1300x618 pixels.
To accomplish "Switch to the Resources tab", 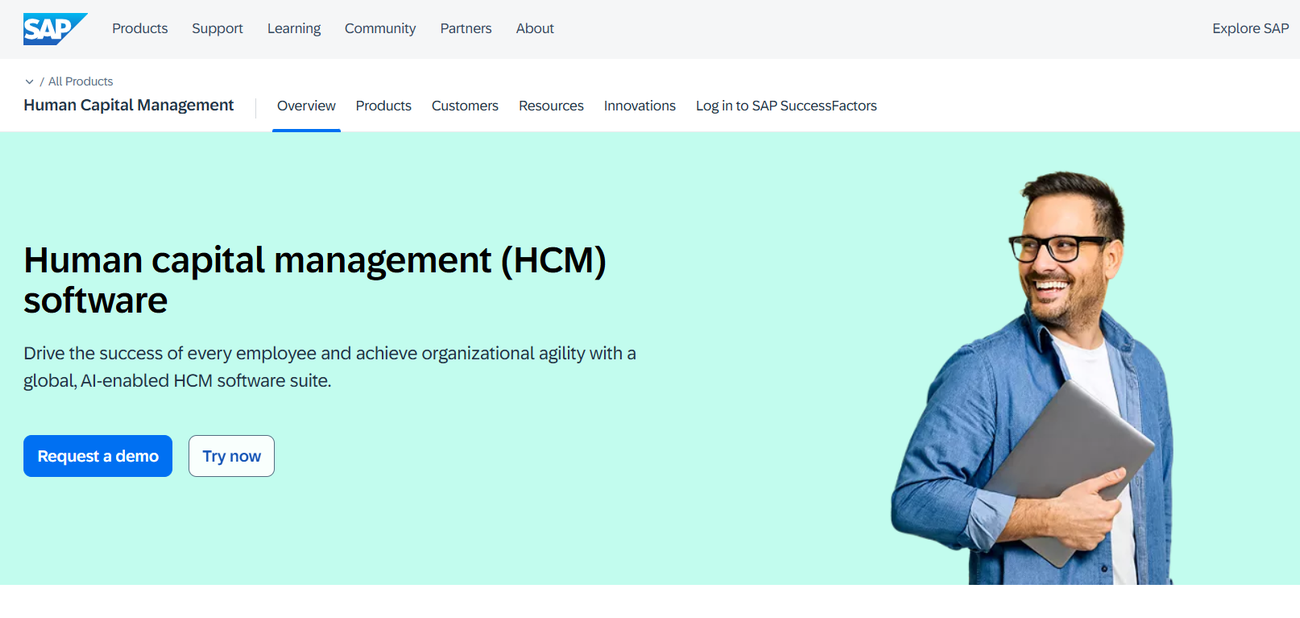I will click(x=551, y=105).
